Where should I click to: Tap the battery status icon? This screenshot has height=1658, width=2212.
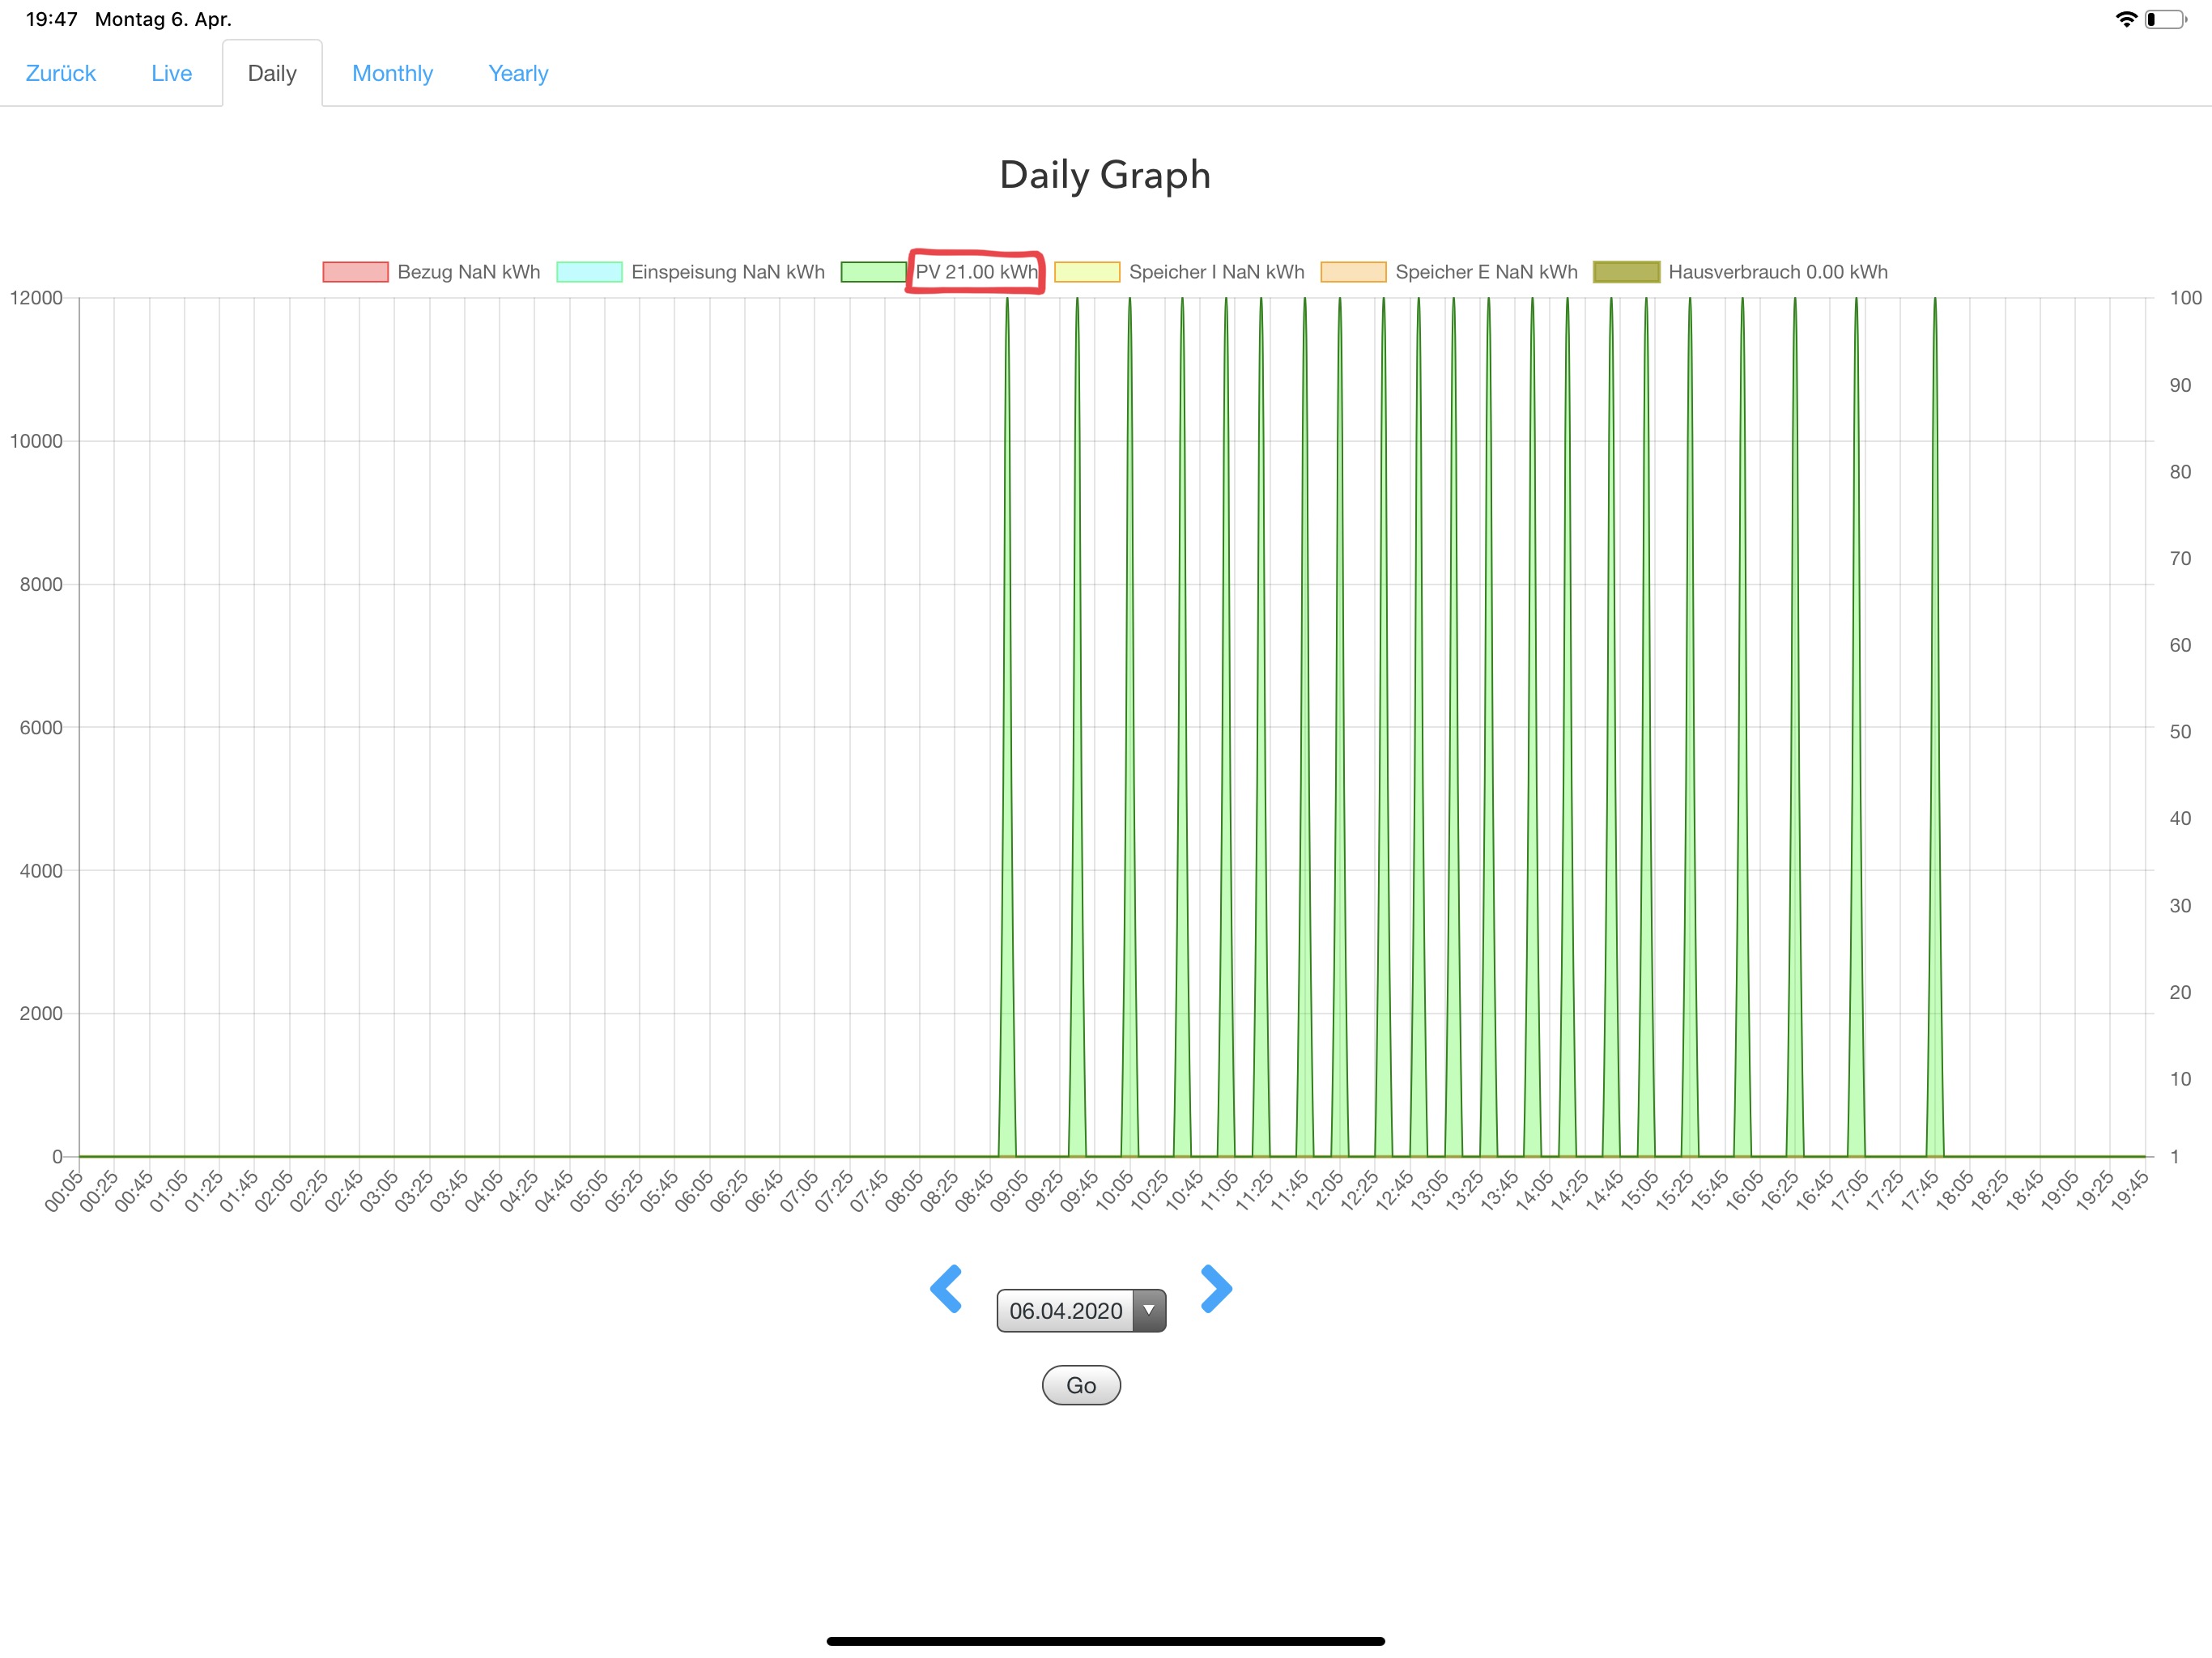(2165, 19)
